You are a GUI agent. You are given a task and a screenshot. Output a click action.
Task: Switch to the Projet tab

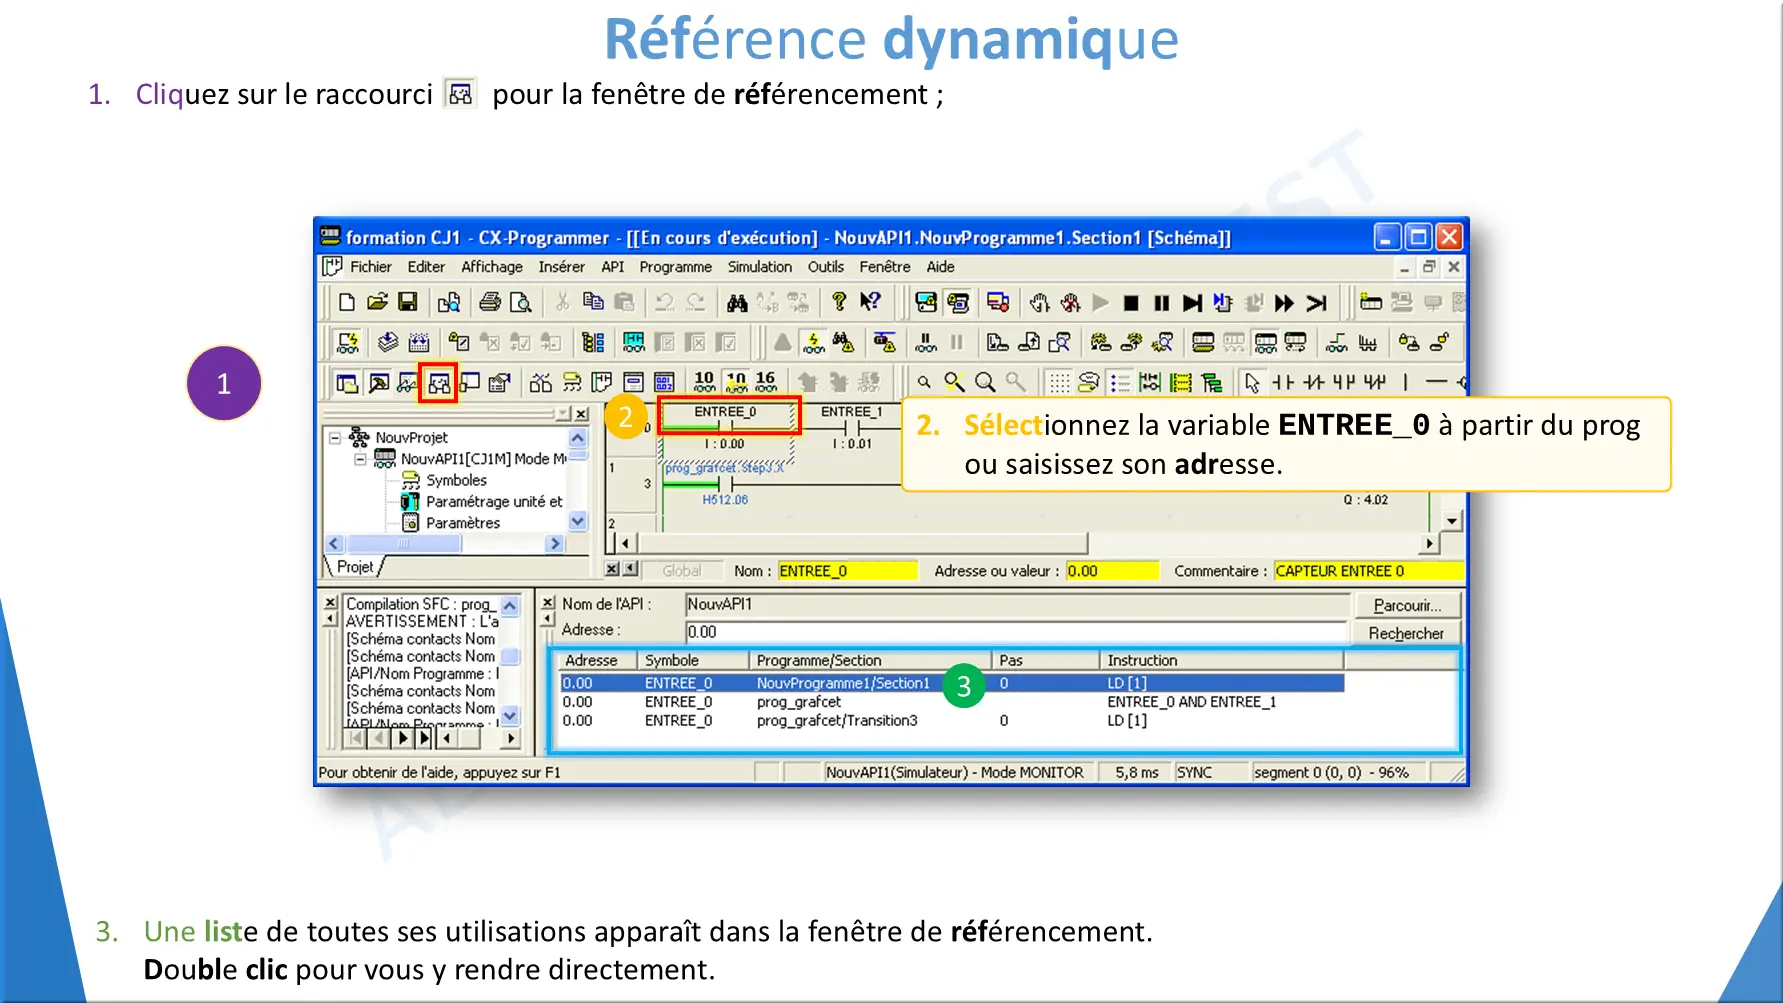coord(354,567)
